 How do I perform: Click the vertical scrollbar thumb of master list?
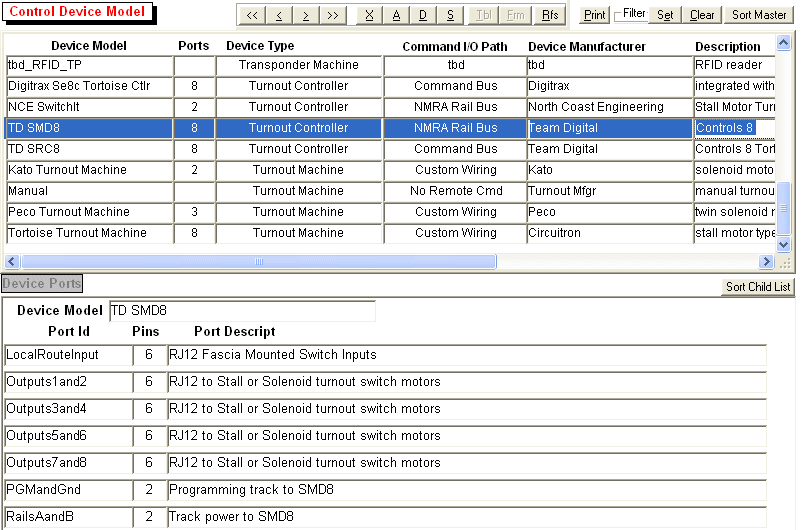(x=784, y=208)
